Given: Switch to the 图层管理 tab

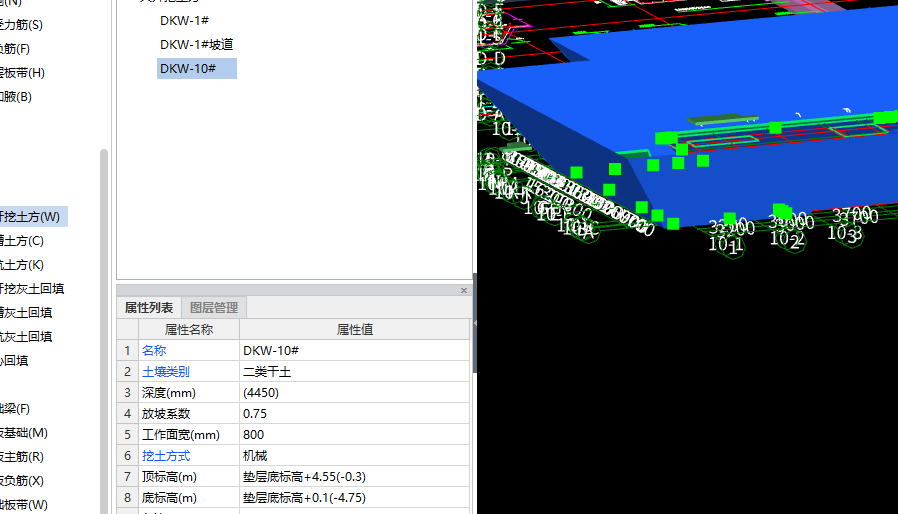Looking at the screenshot, I should click(x=214, y=308).
